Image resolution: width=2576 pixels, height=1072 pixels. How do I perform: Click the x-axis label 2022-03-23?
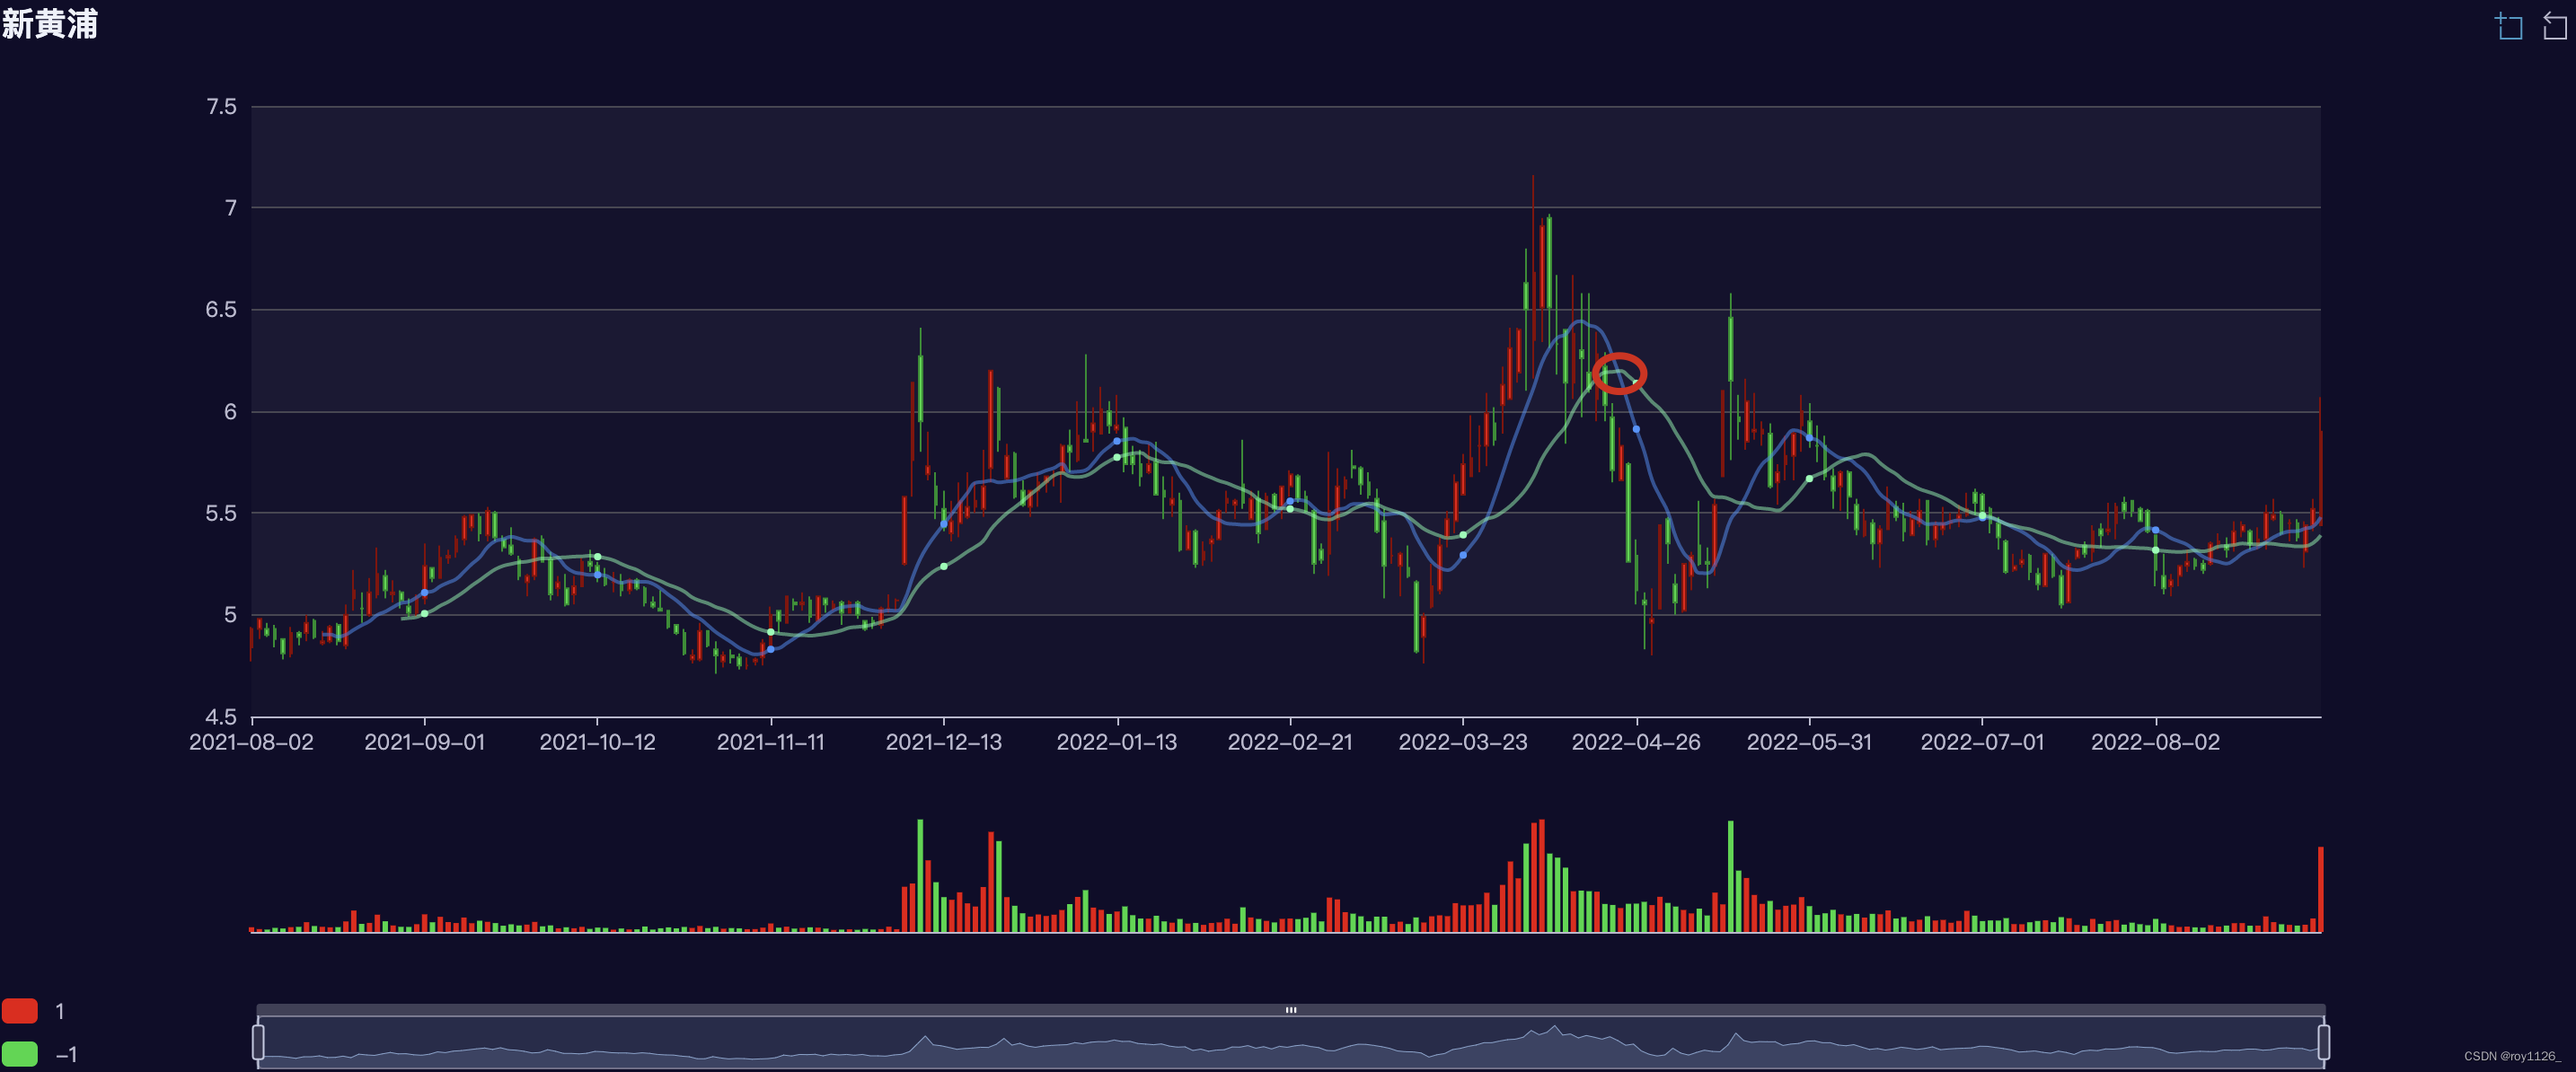point(1463,742)
